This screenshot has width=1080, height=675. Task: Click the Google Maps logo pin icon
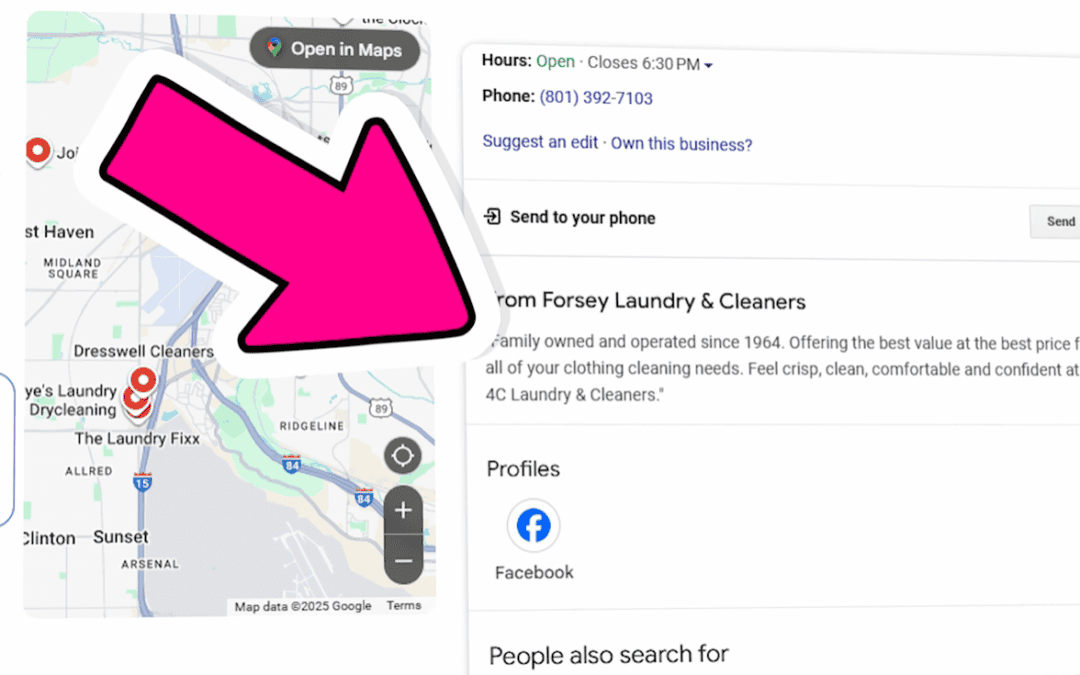(275, 48)
